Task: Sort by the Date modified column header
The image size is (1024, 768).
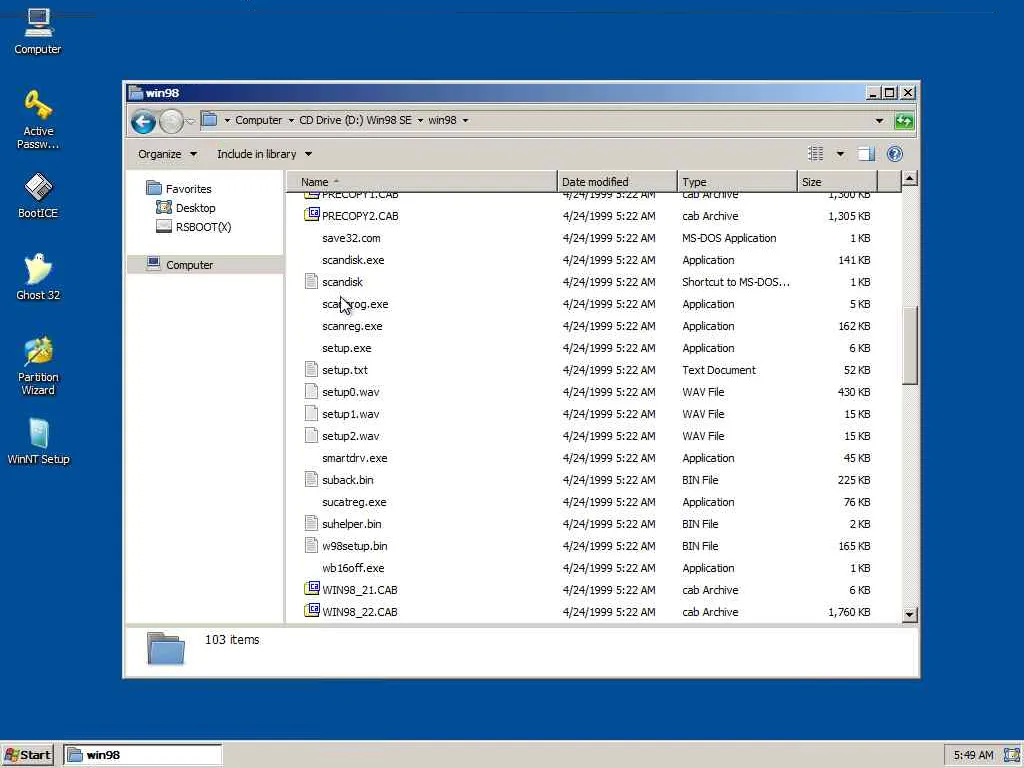Action: (617, 182)
